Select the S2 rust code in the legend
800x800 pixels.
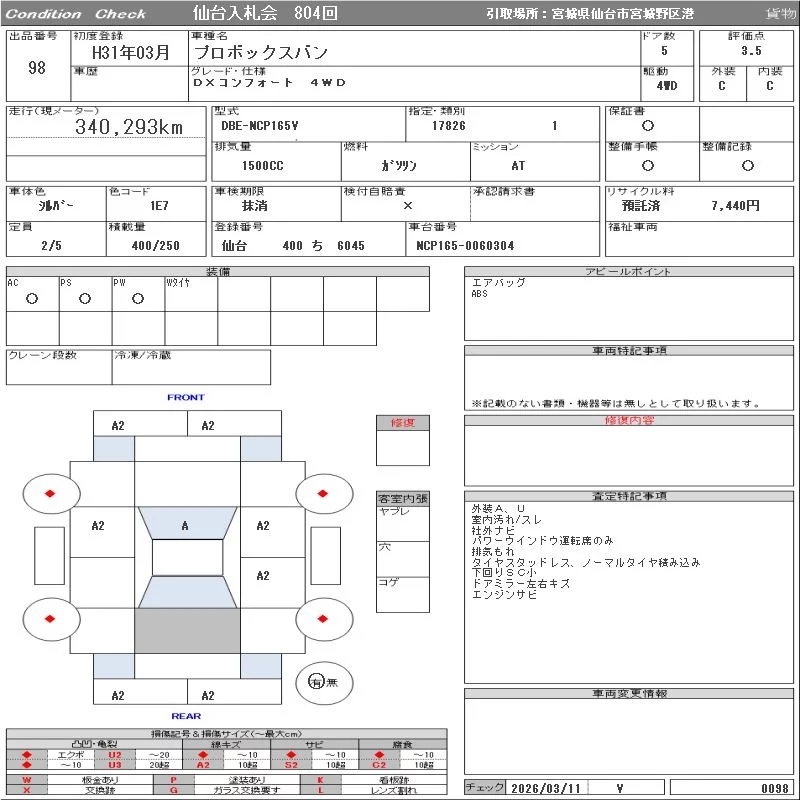[x=292, y=765]
